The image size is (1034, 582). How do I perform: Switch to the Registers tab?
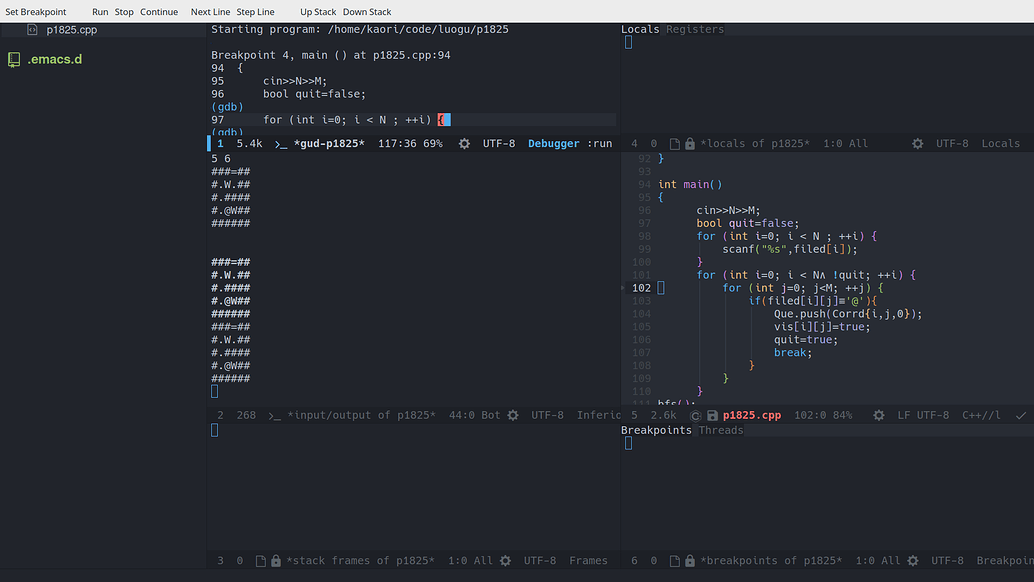point(694,28)
